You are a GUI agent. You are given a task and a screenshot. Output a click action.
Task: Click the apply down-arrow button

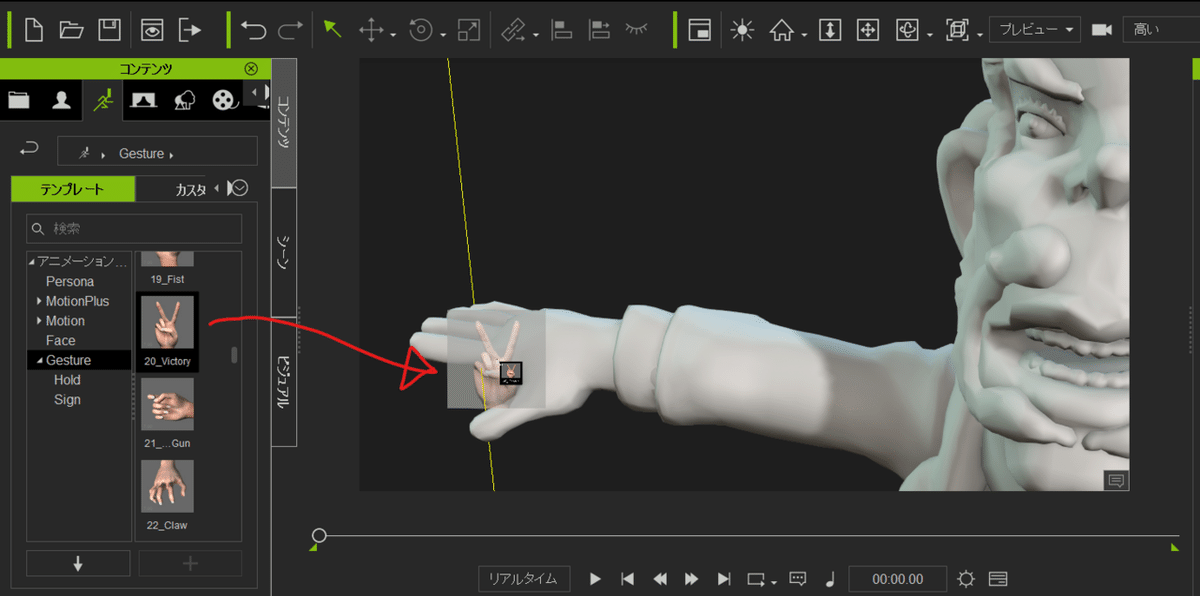78,563
